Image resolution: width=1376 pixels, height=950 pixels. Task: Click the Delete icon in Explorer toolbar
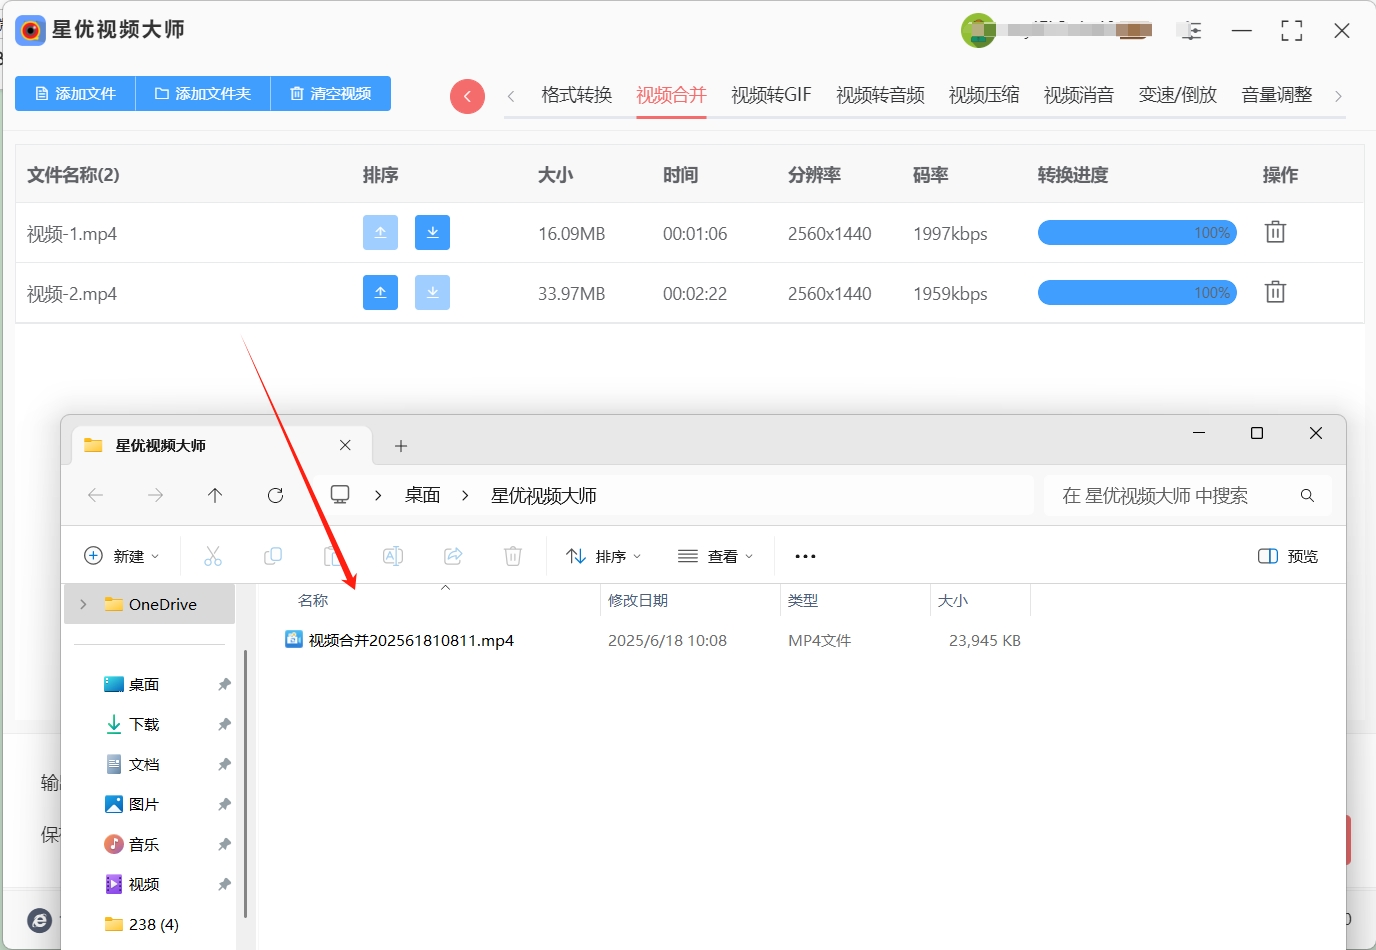click(513, 556)
